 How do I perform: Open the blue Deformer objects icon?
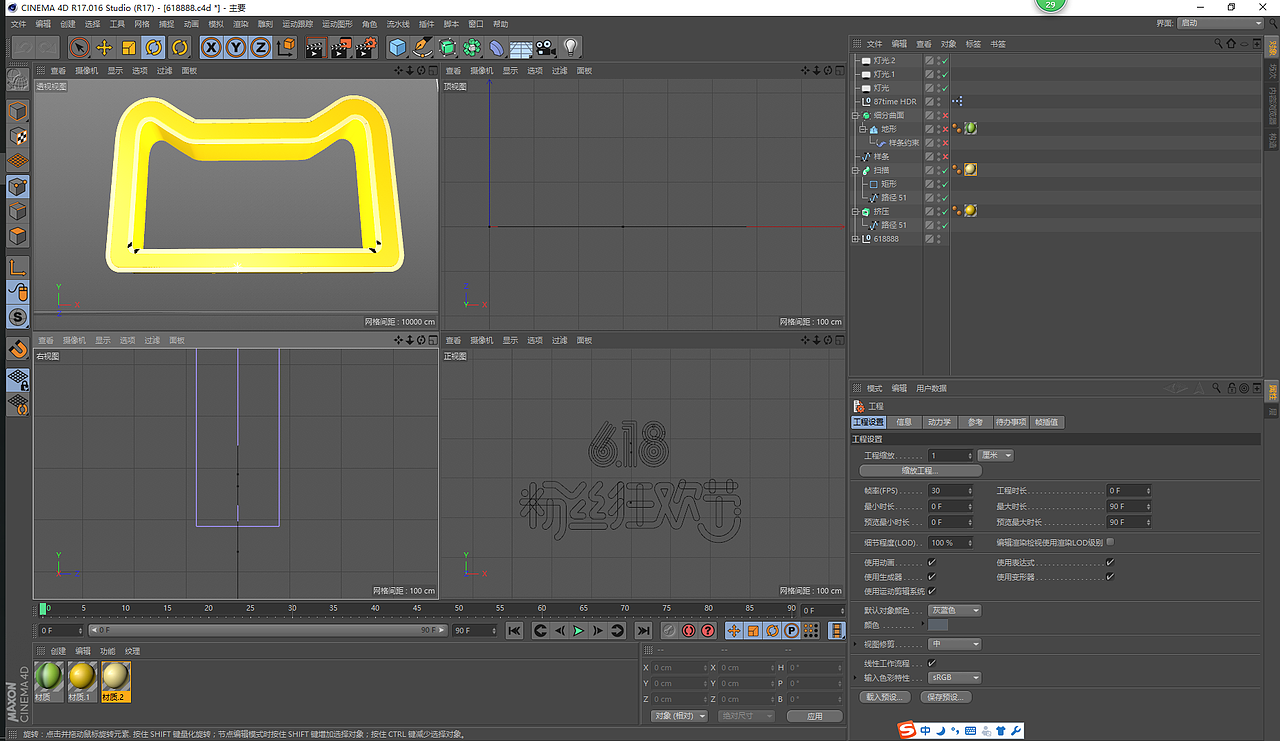pos(496,47)
